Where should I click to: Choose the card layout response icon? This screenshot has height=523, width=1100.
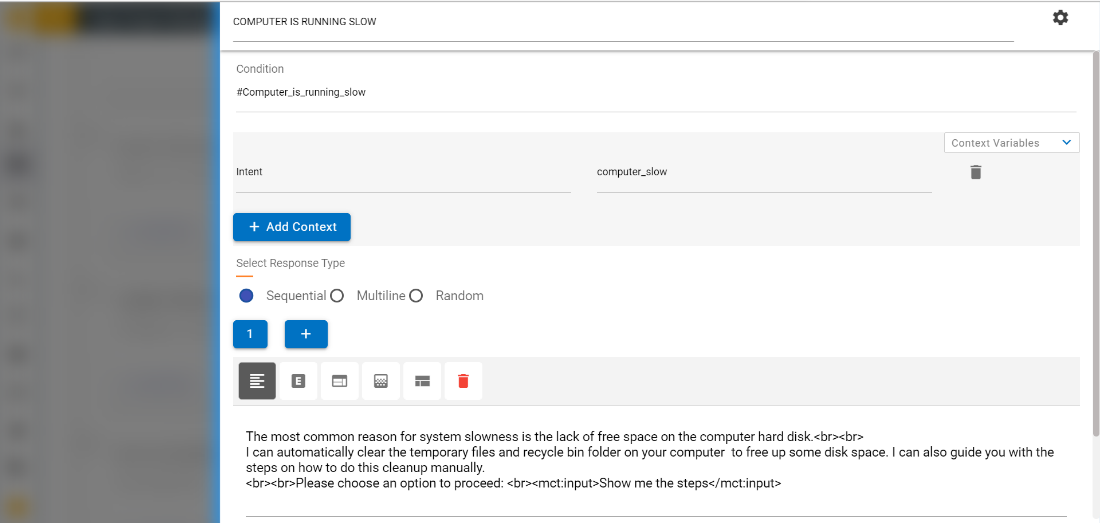tap(340, 381)
